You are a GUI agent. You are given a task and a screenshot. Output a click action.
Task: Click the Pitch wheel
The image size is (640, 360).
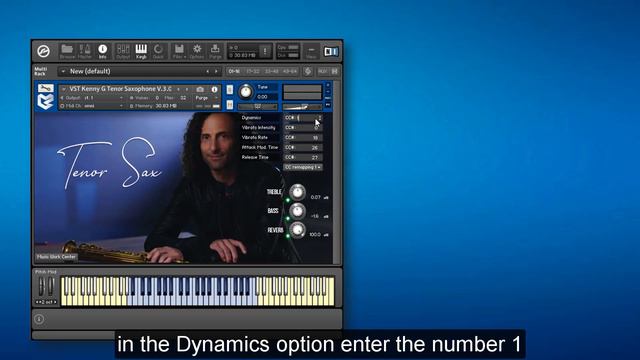click(42, 287)
